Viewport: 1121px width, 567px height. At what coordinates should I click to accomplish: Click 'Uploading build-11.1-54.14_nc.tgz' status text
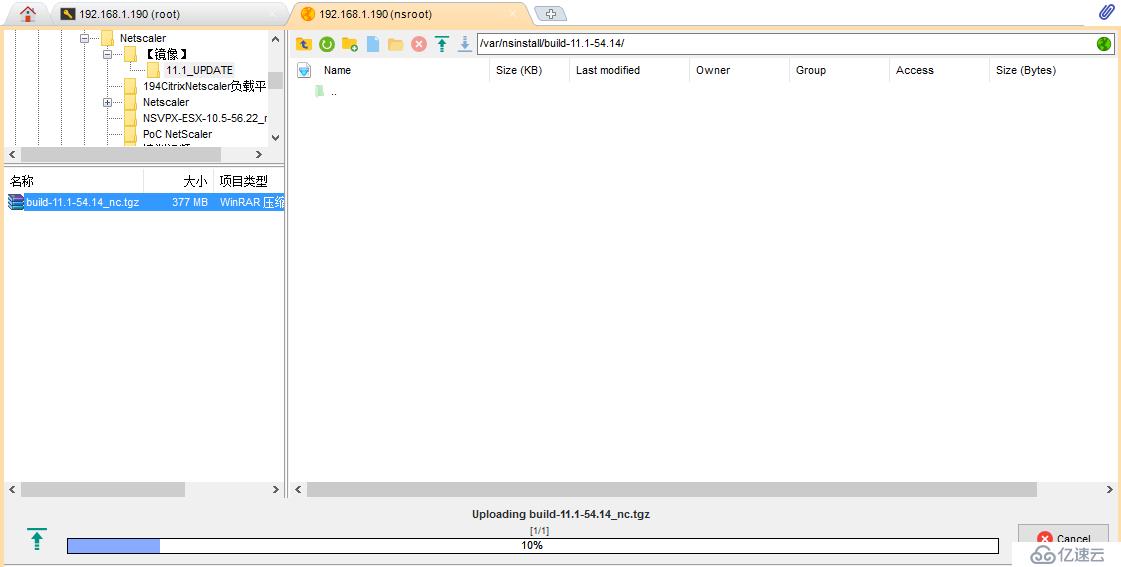560,514
